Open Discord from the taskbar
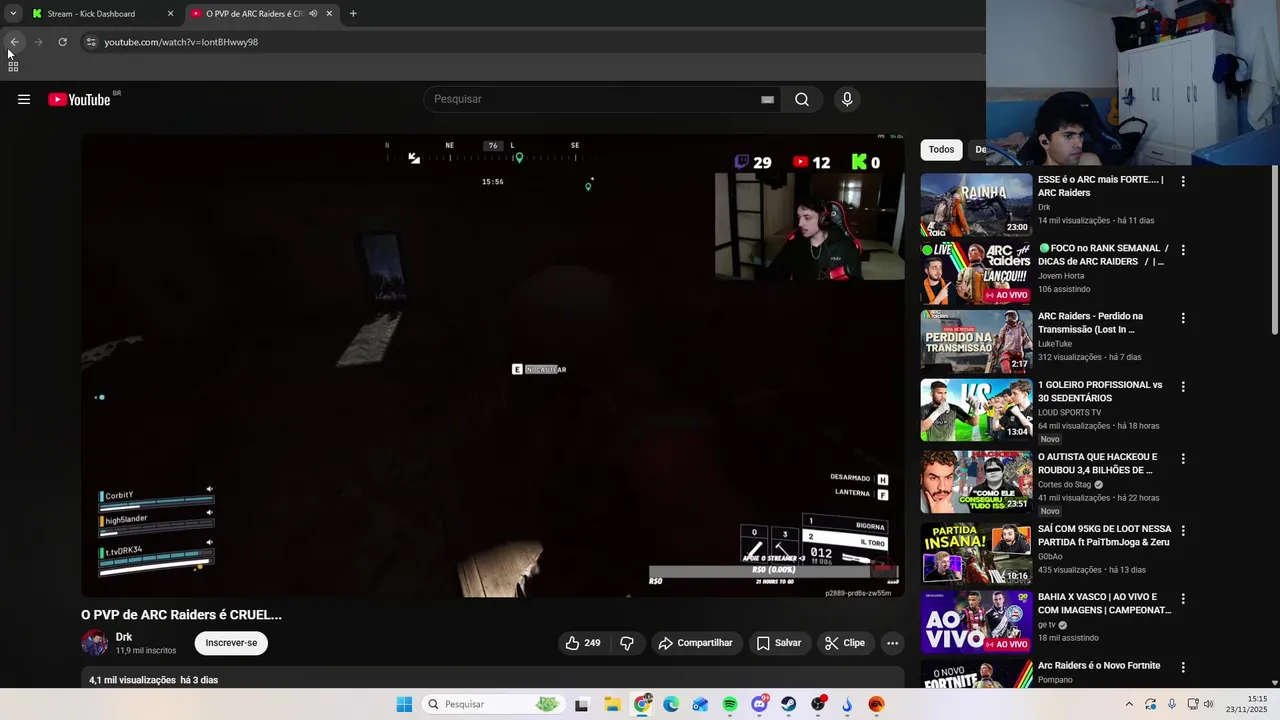Screen dimensions: 1280x720 (x=759, y=704)
